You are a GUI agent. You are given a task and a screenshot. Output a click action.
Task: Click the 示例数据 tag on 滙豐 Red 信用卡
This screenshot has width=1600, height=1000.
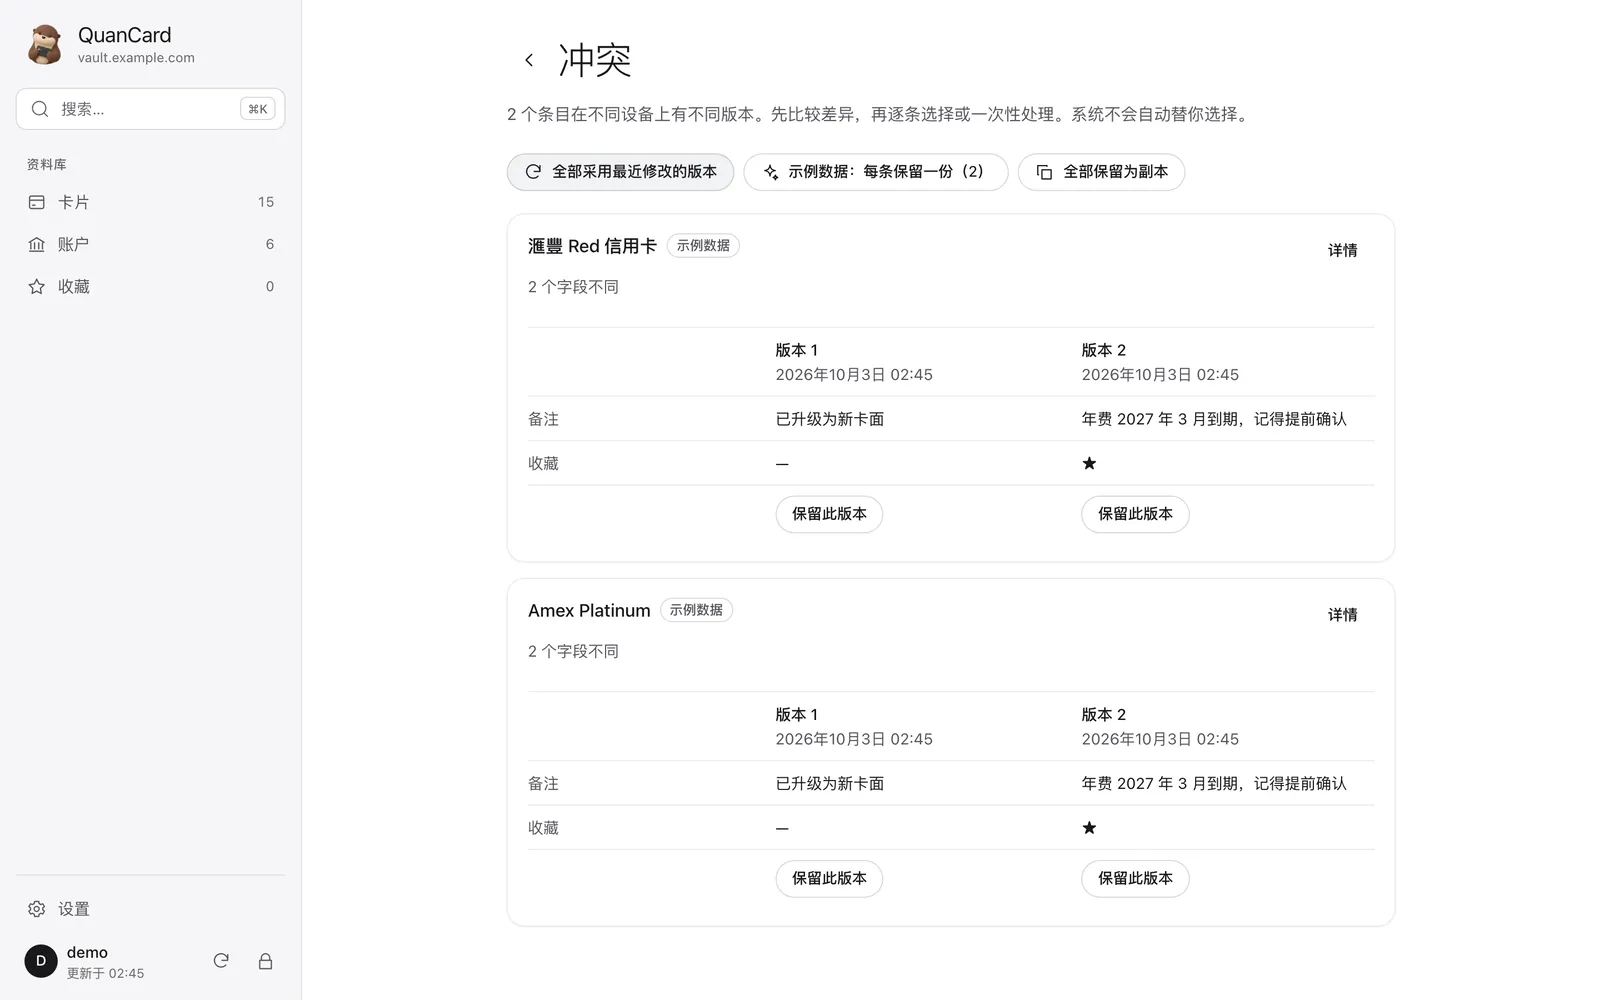pyautogui.click(x=703, y=246)
